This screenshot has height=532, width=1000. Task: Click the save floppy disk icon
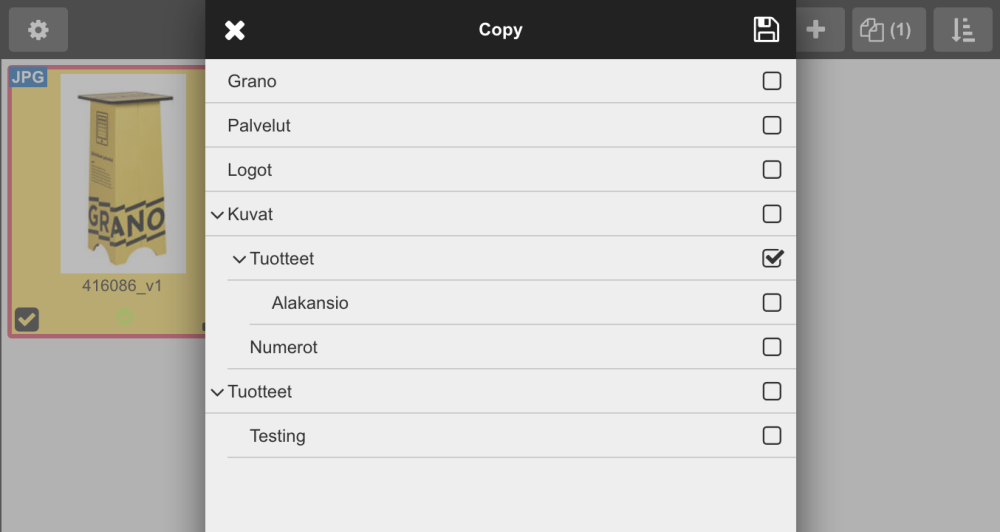tap(766, 30)
